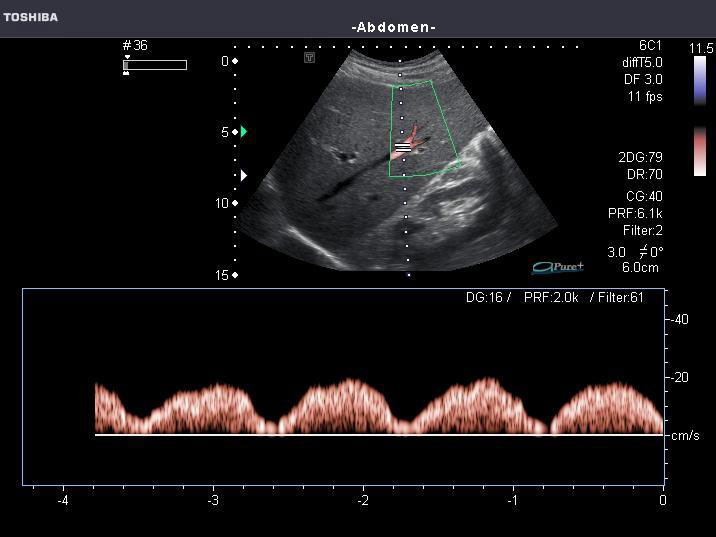Viewport: 716px width, 537px height.
Task: Click the 6C1 transducer label
Action: click(x=650, y=46)
